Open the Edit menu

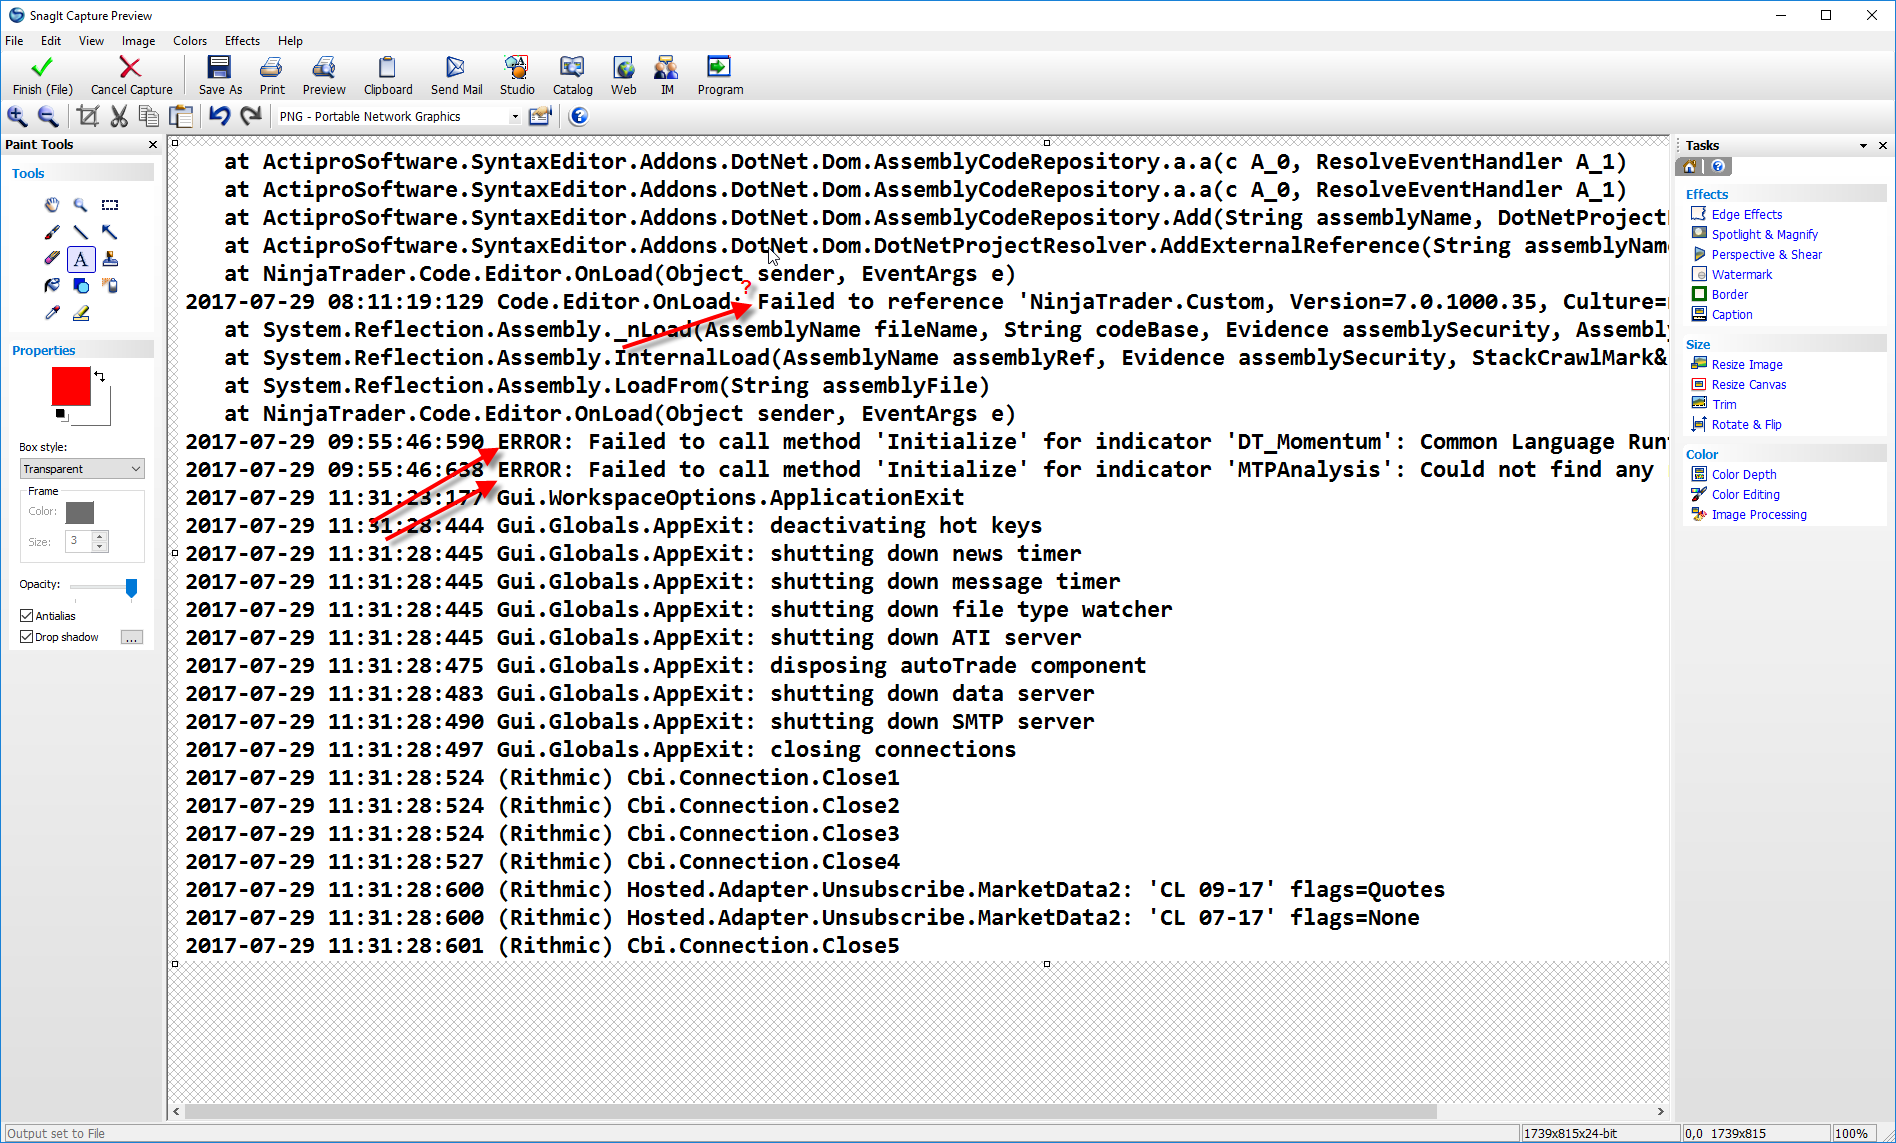pyautogui.click(x=51, y=41)
